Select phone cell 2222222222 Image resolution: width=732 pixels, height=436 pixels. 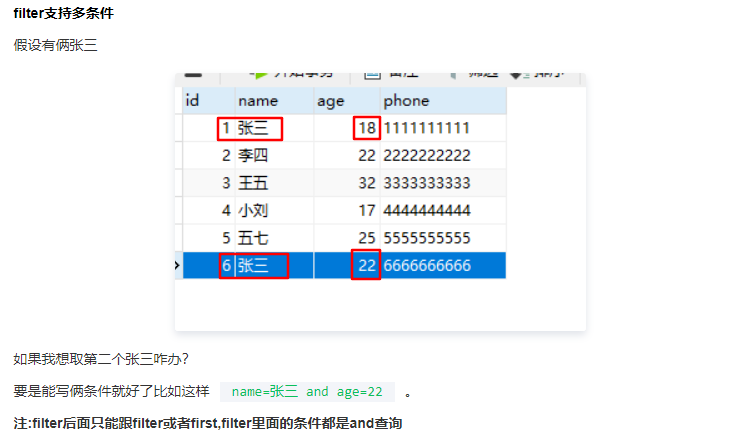(x=443, y=155)
